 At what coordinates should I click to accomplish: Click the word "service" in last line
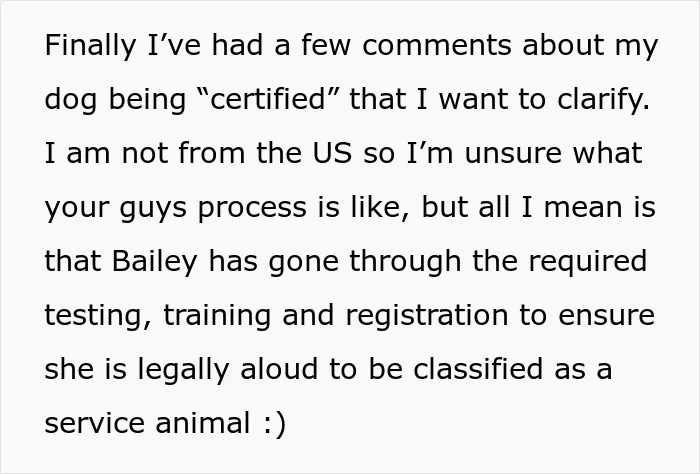pos(94,423)
